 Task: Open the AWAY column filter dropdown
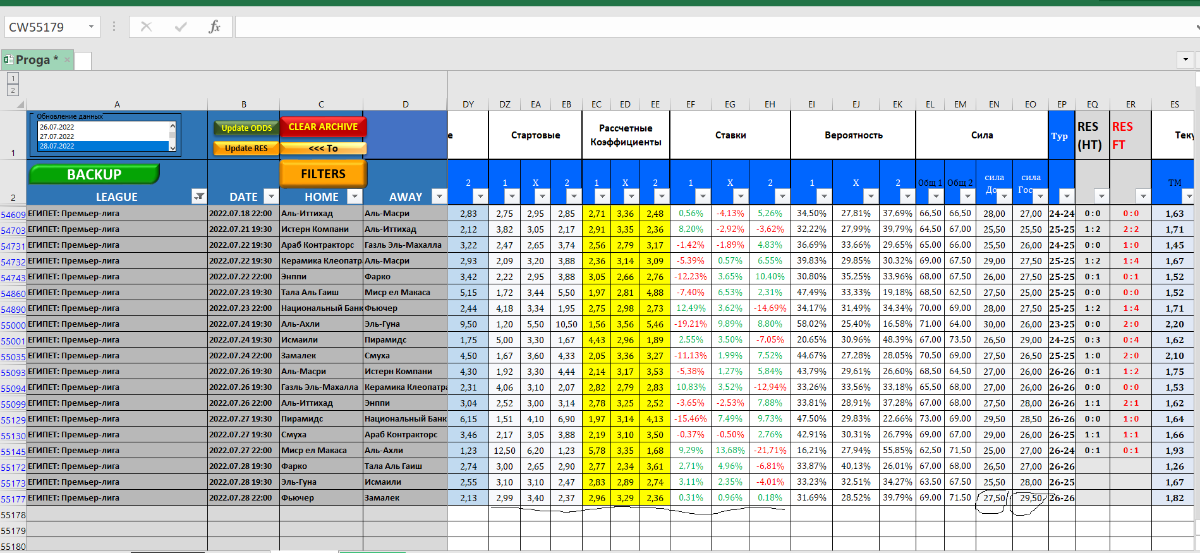(437, 196)
